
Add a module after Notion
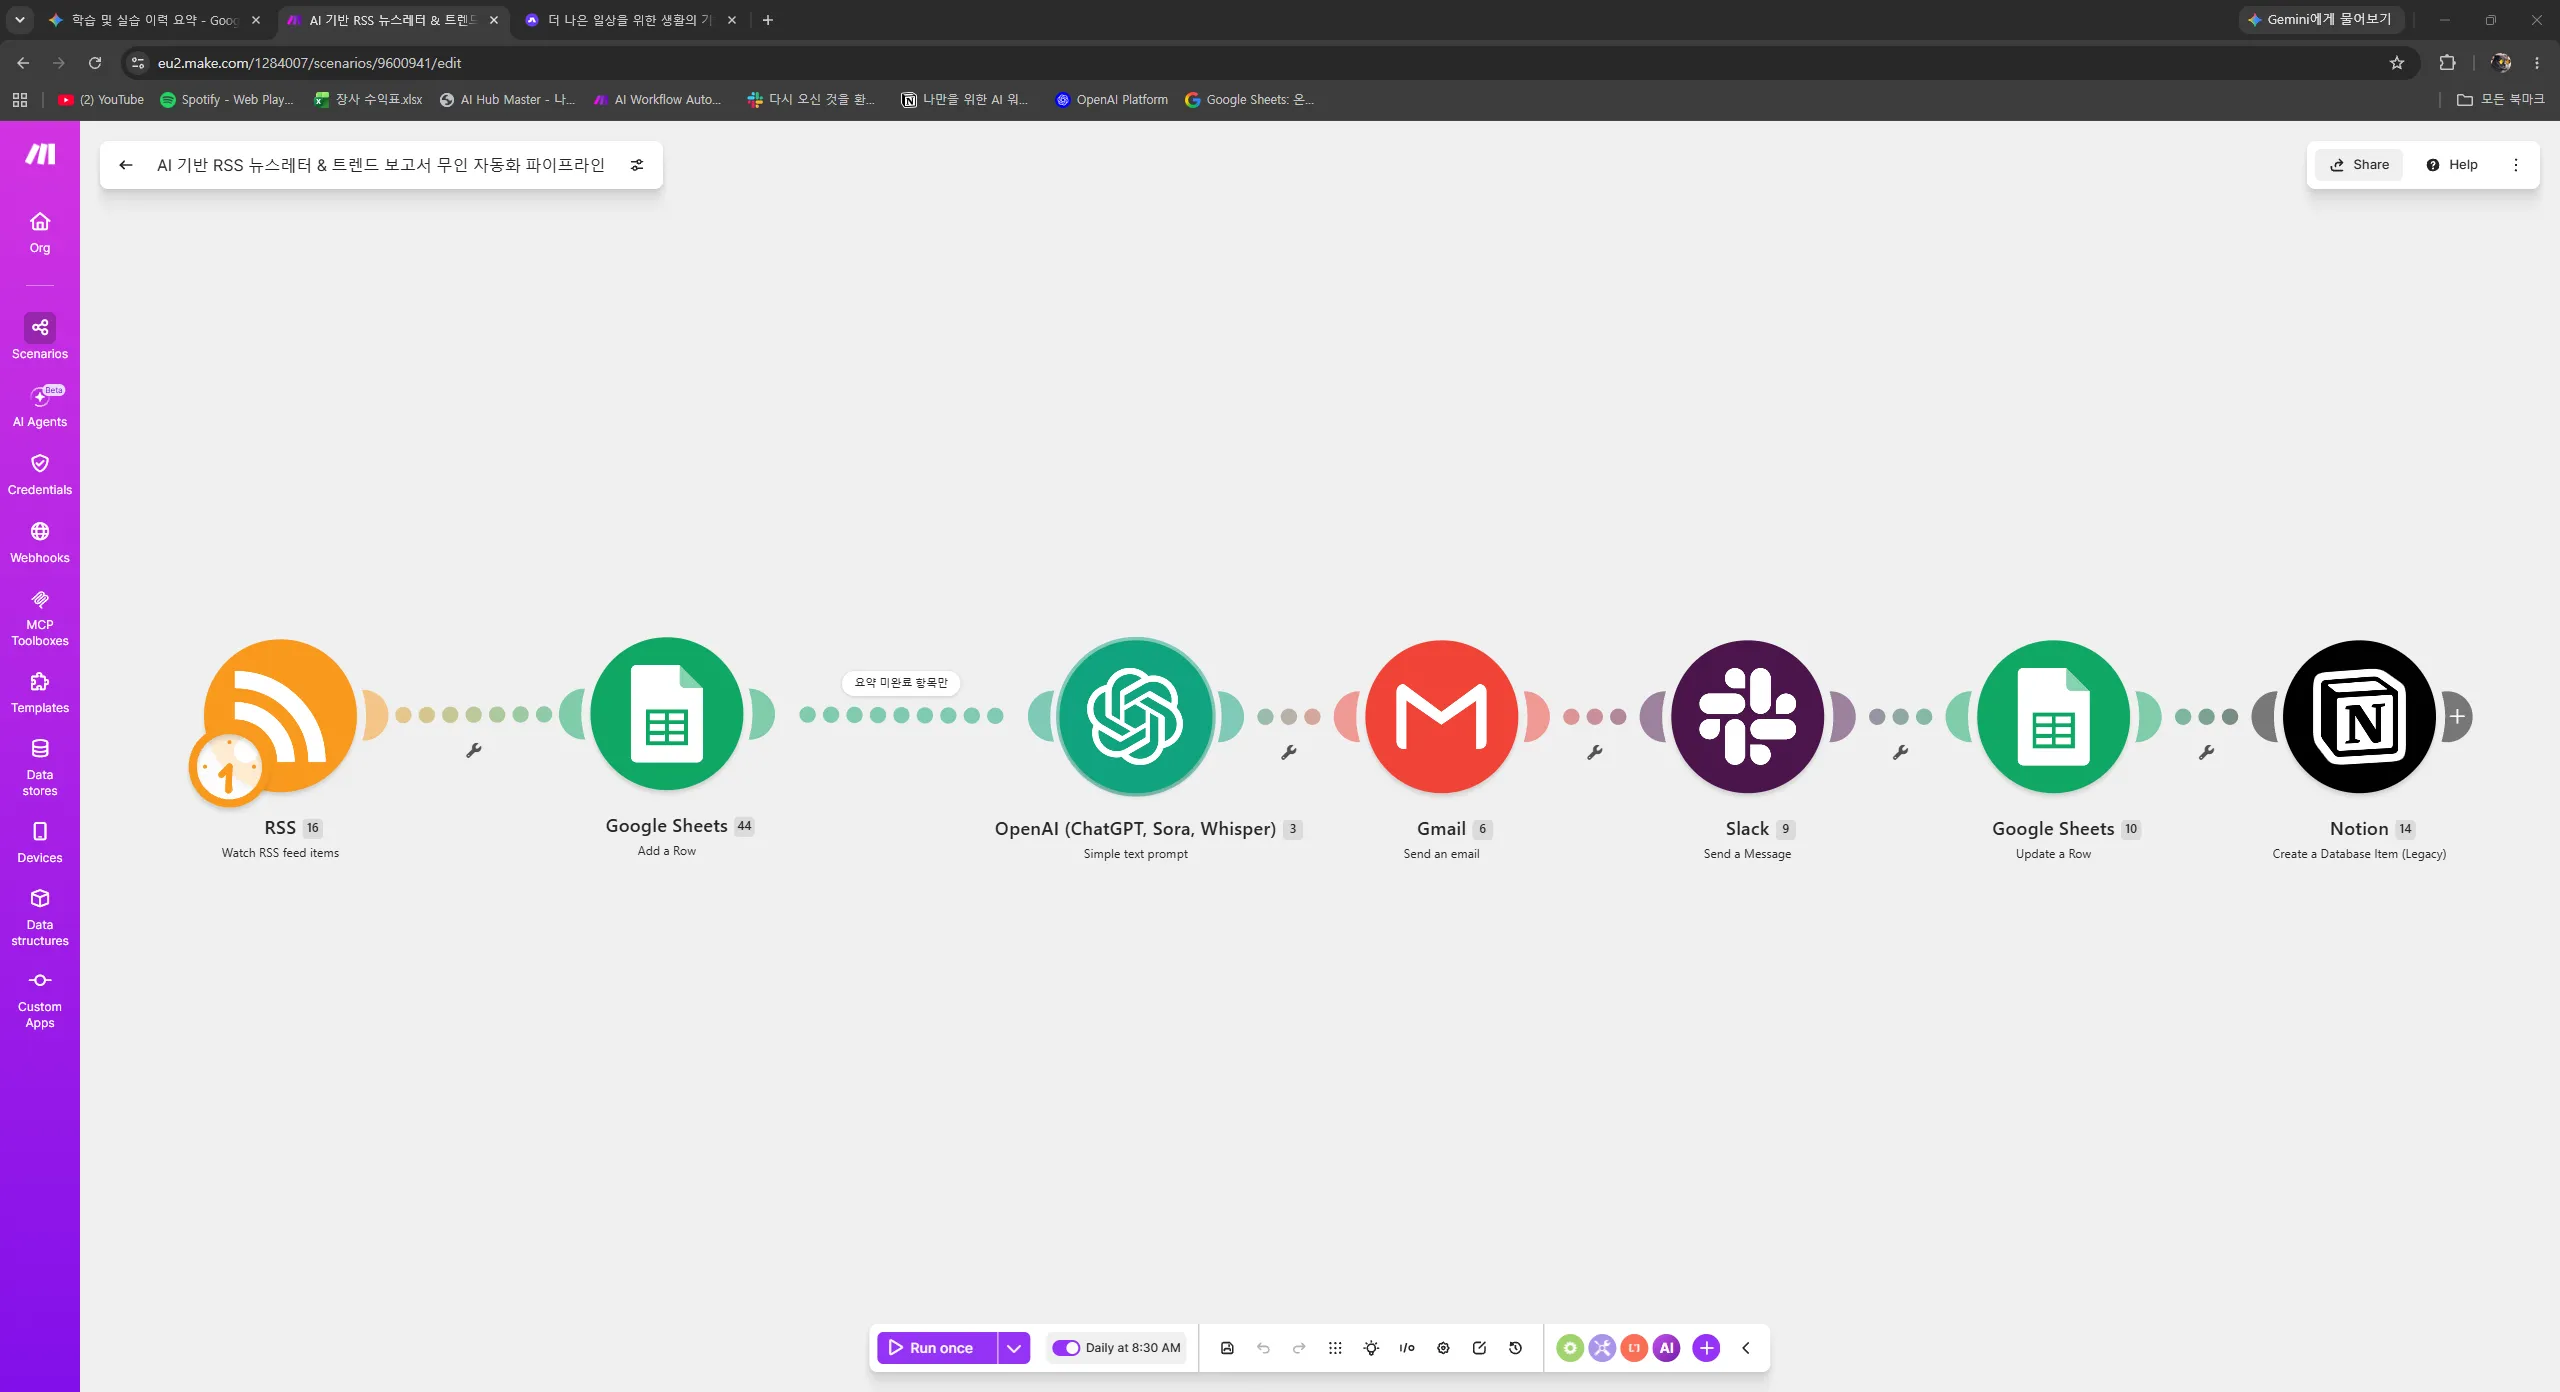pyautogui.click(x=2457, y=716)
